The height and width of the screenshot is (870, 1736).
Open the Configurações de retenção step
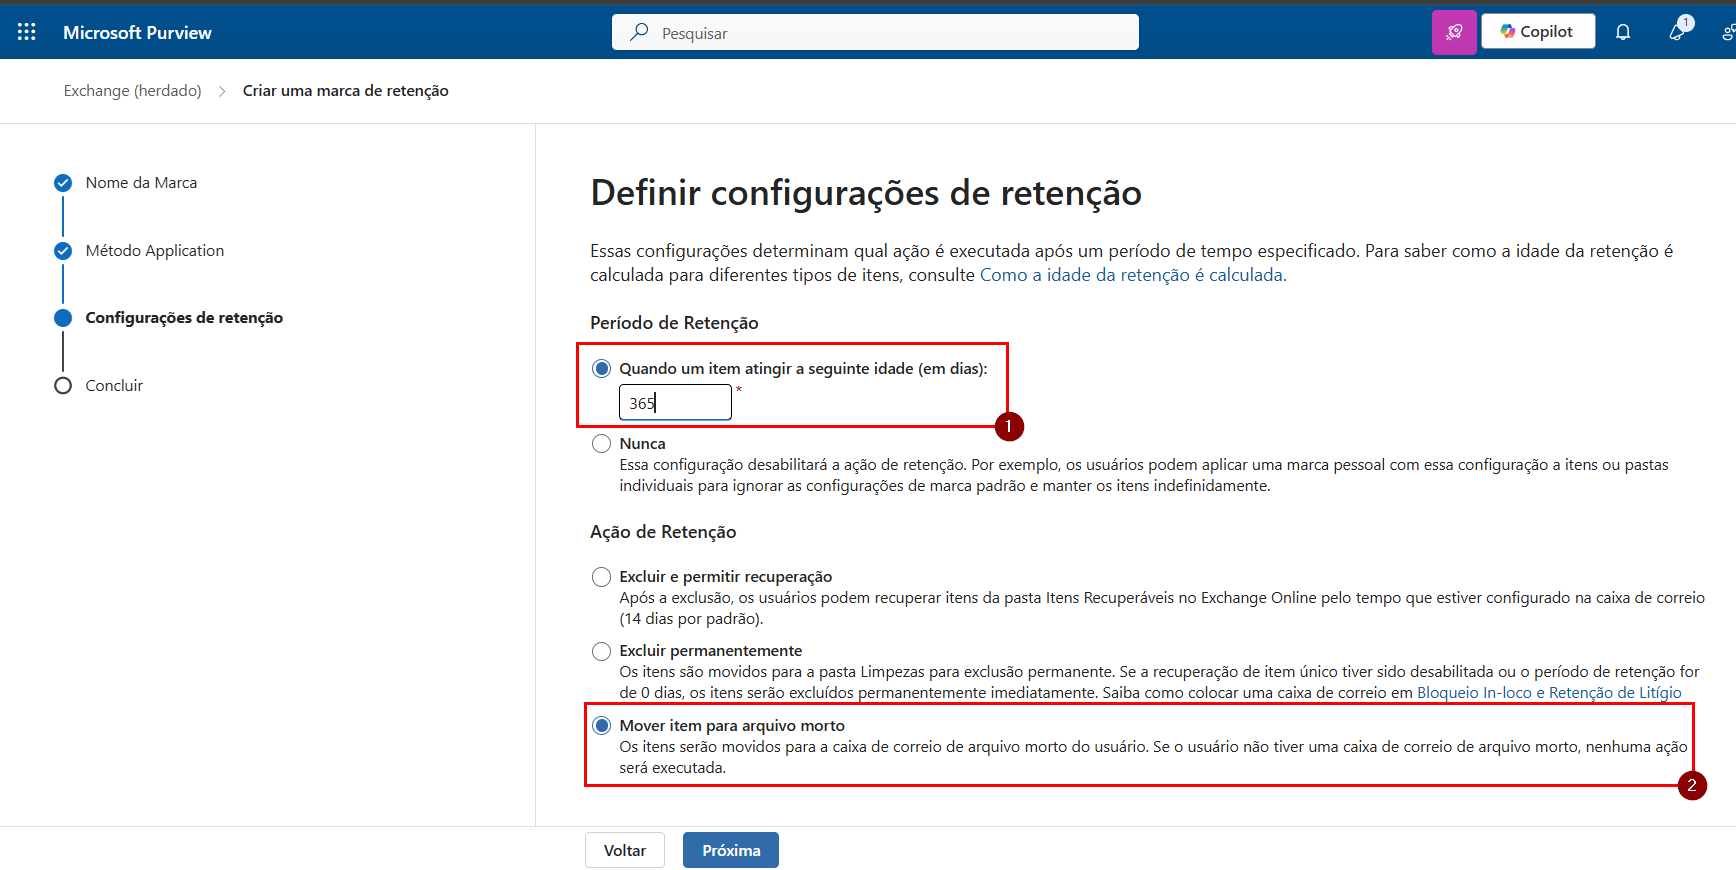[x=184, y=318]
